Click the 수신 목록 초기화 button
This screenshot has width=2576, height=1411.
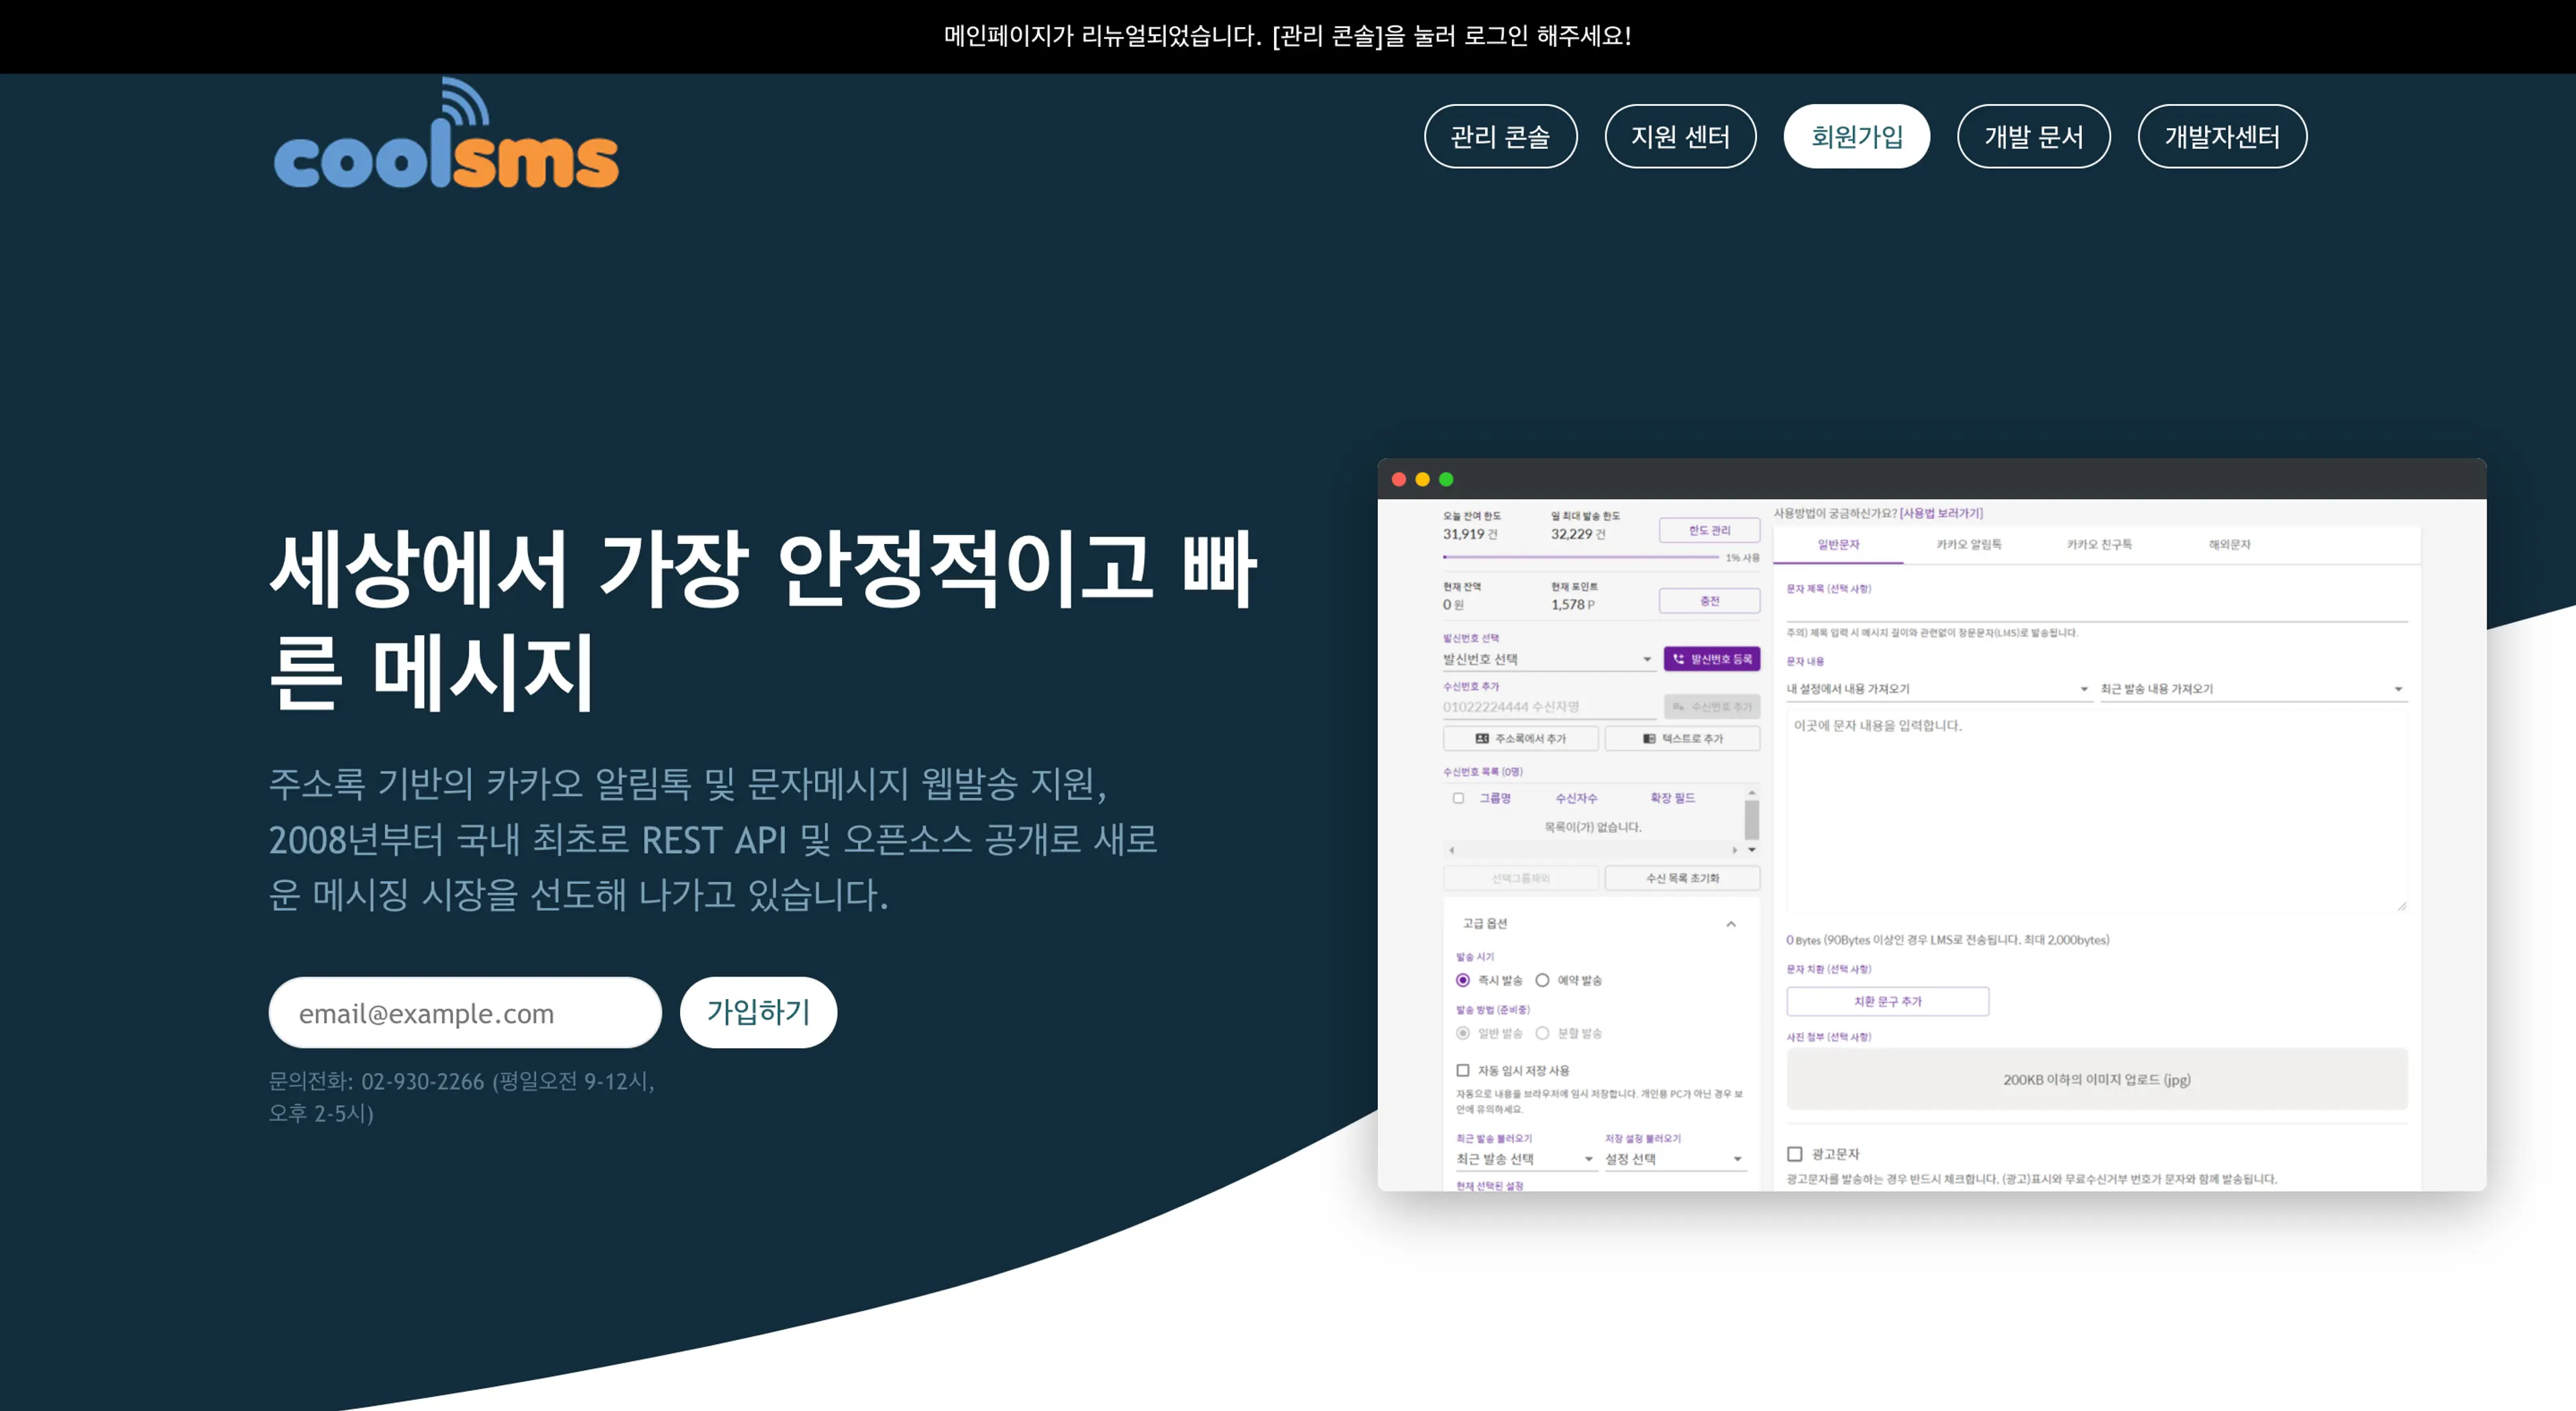click(1683, 878)
